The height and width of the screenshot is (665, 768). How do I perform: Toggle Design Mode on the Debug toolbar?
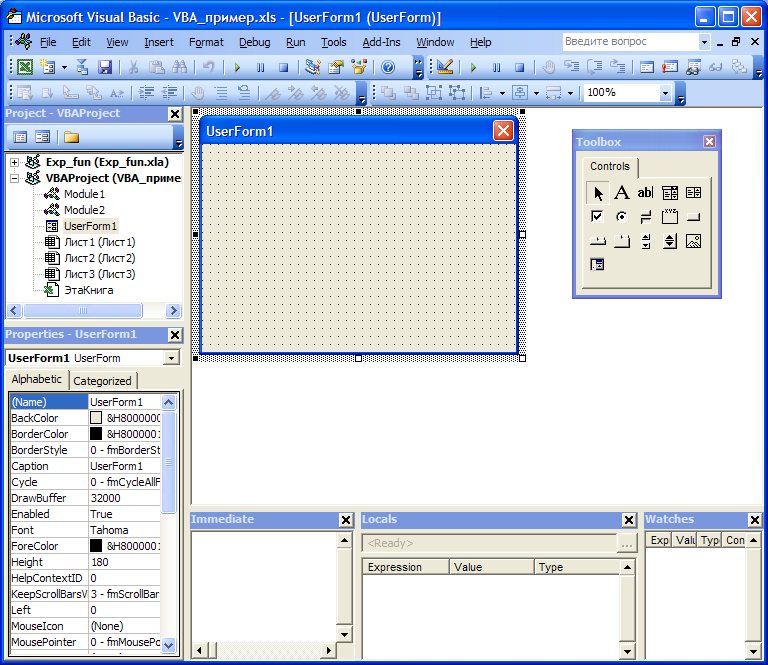(x=445, y=67)
